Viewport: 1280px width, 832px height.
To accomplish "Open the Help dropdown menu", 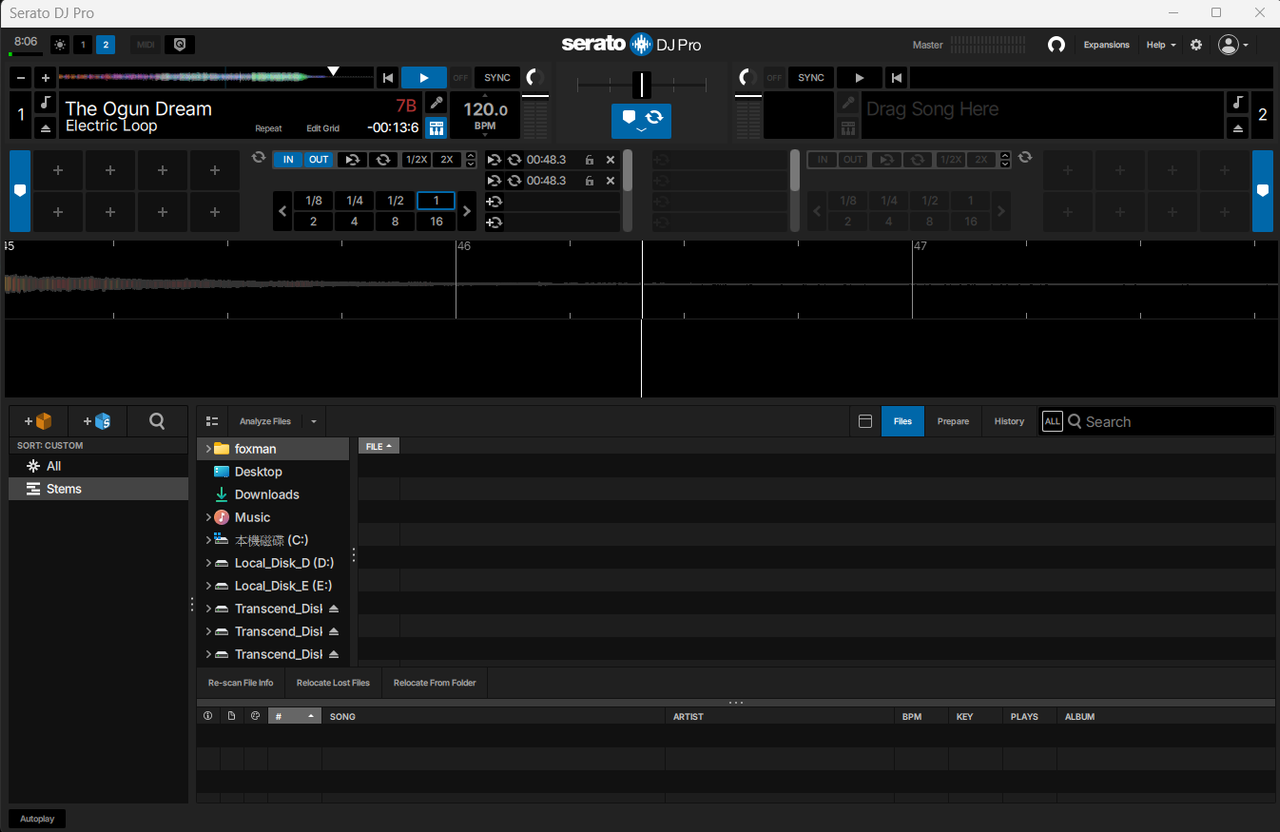I will (1161, 45).
